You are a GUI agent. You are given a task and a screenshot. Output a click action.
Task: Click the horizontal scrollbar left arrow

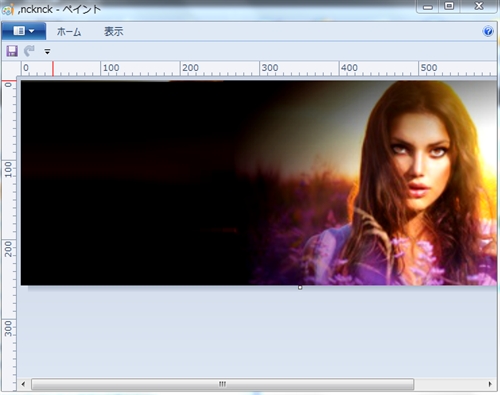tap(23, 384)
